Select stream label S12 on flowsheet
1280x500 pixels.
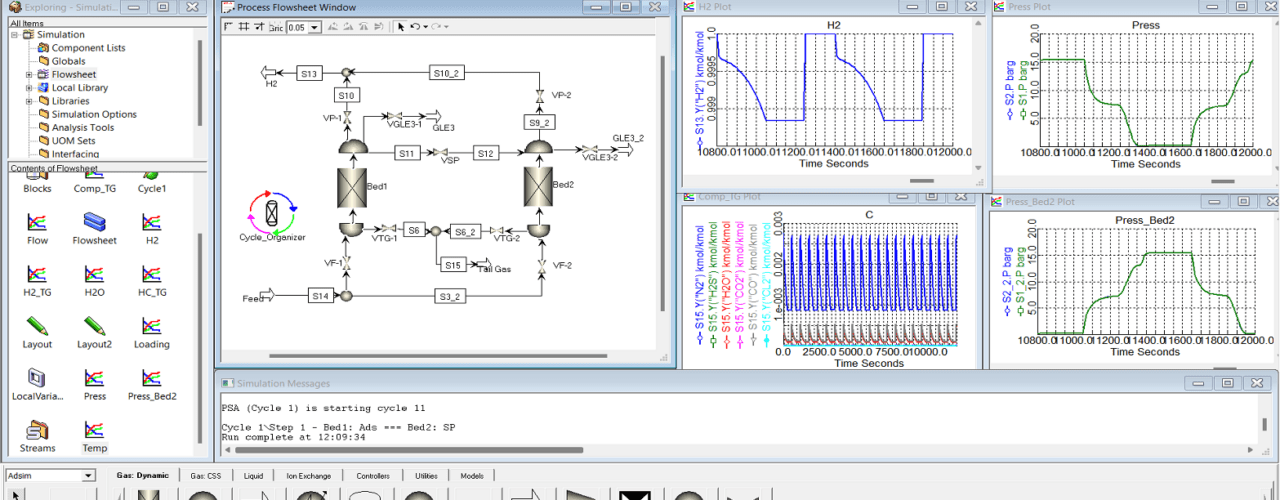pos(485,153)
